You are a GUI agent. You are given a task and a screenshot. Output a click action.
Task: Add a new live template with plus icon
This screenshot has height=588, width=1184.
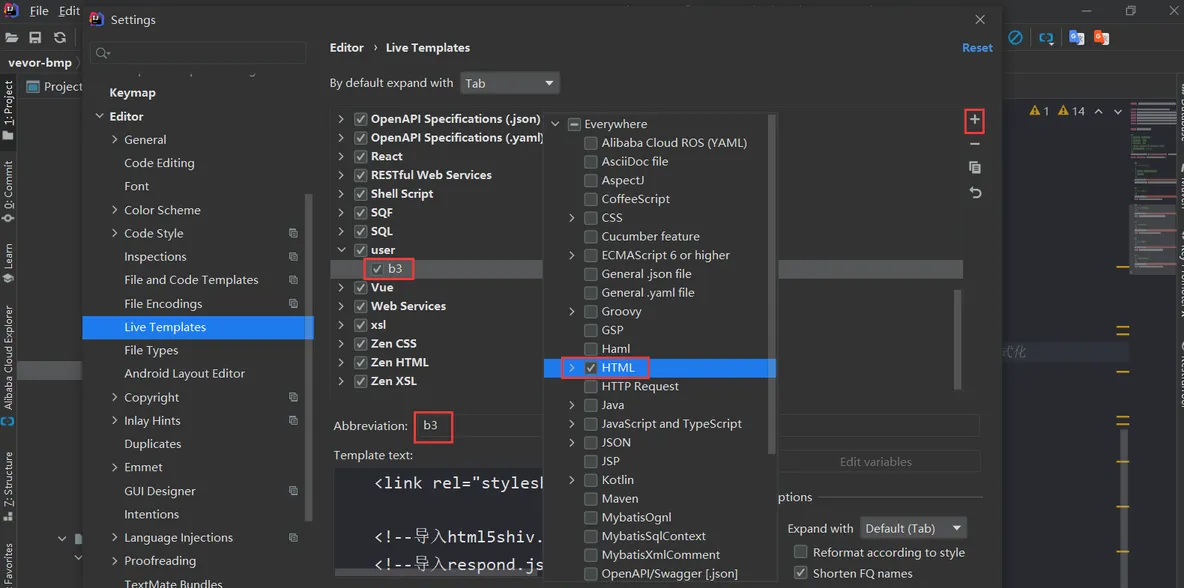tap(975, 119)
